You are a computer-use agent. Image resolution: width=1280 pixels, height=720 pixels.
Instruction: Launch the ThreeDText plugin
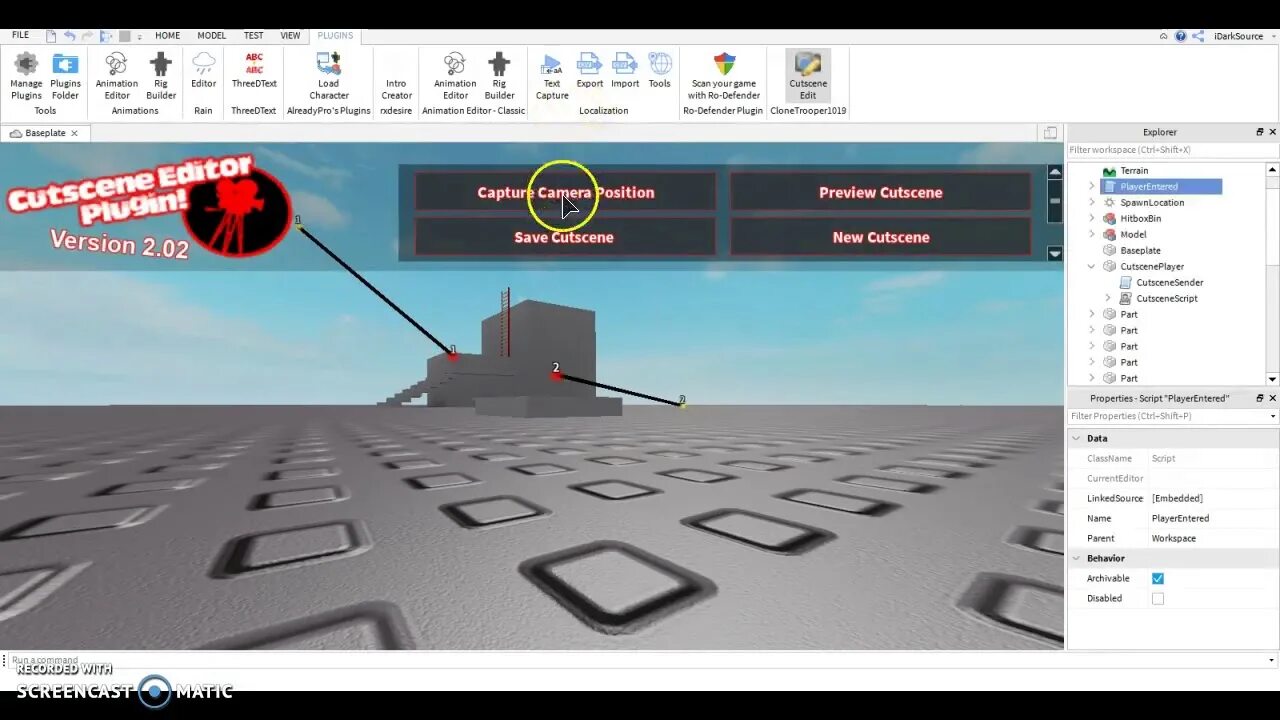point(254,70)
